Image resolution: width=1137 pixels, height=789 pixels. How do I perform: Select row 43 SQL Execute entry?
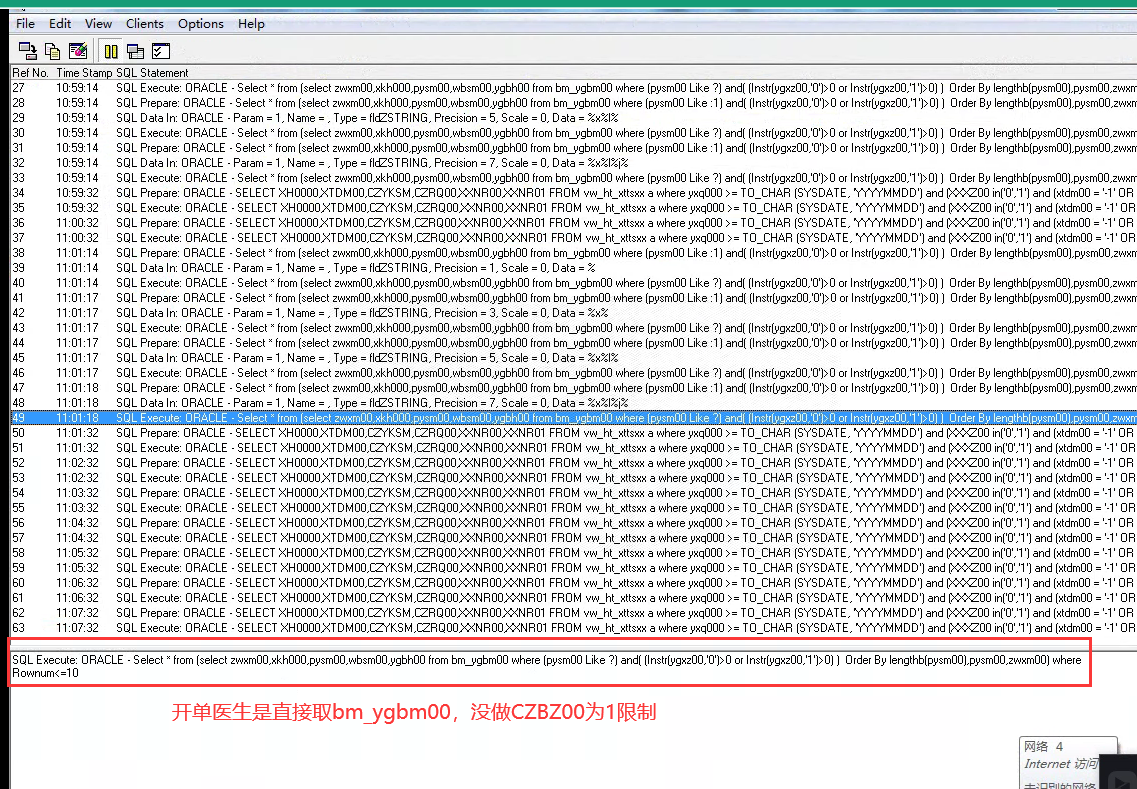tap(574, 328)
